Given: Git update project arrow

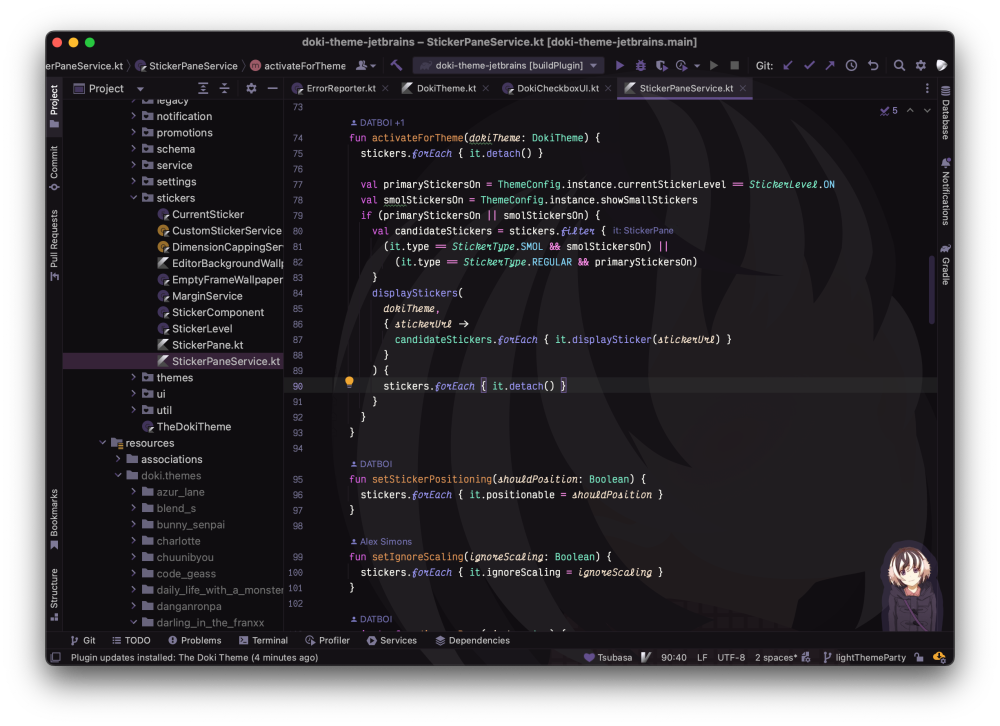Looking at the screenshot, I should click(788, 65).
